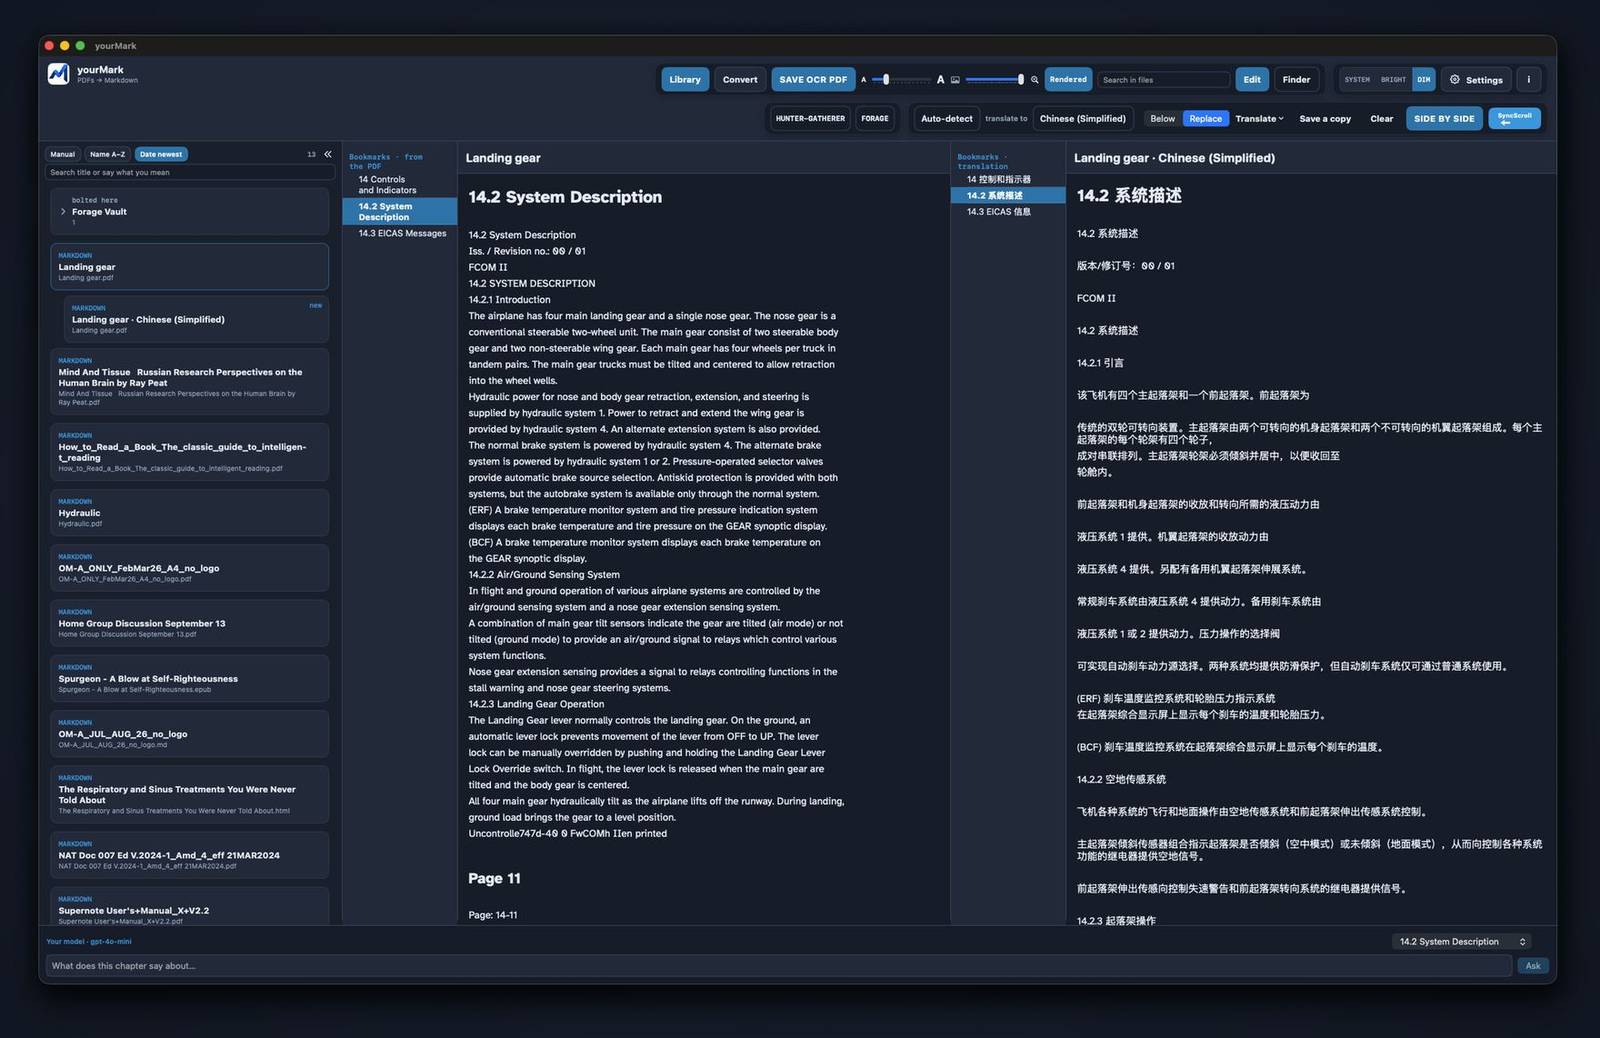Click the Convert button
The image size is (1600, 1038).
(x=740, y=79)
